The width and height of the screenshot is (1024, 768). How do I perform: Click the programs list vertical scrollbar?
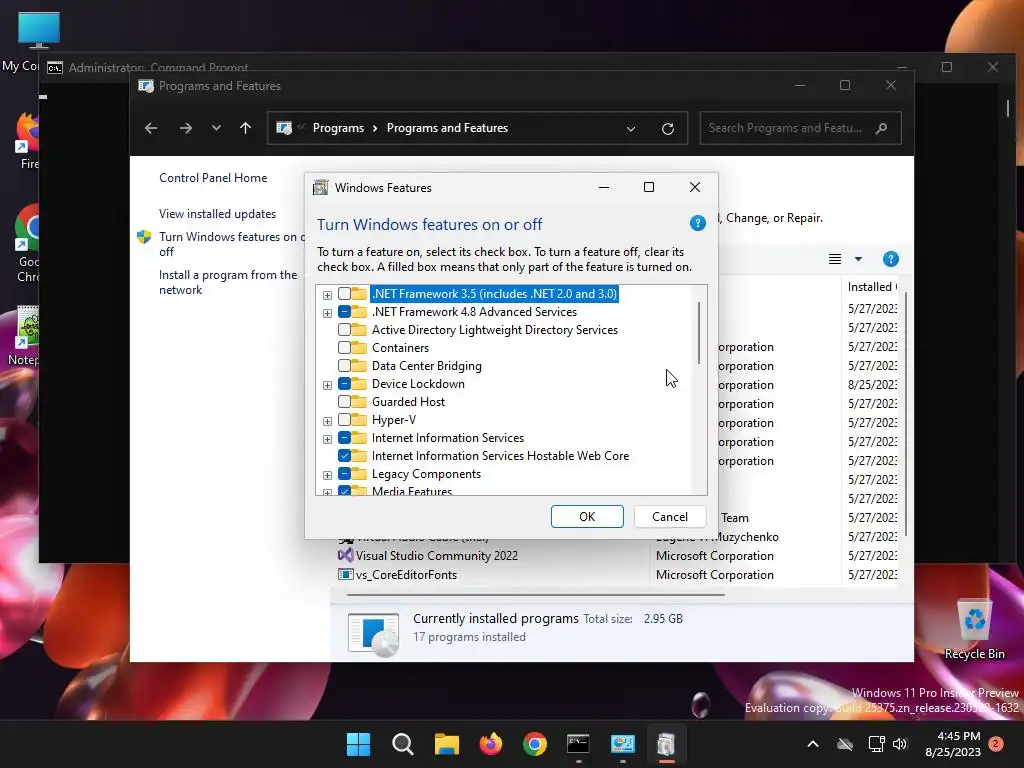(904, 415)
